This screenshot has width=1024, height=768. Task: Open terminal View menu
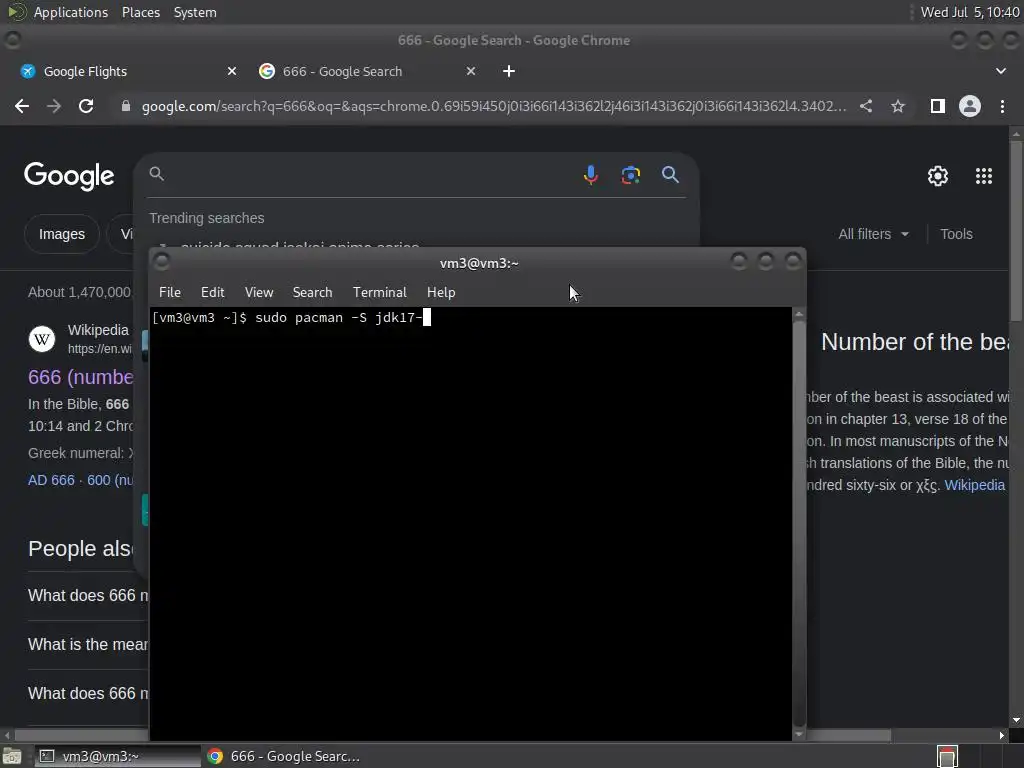[259, 292]
